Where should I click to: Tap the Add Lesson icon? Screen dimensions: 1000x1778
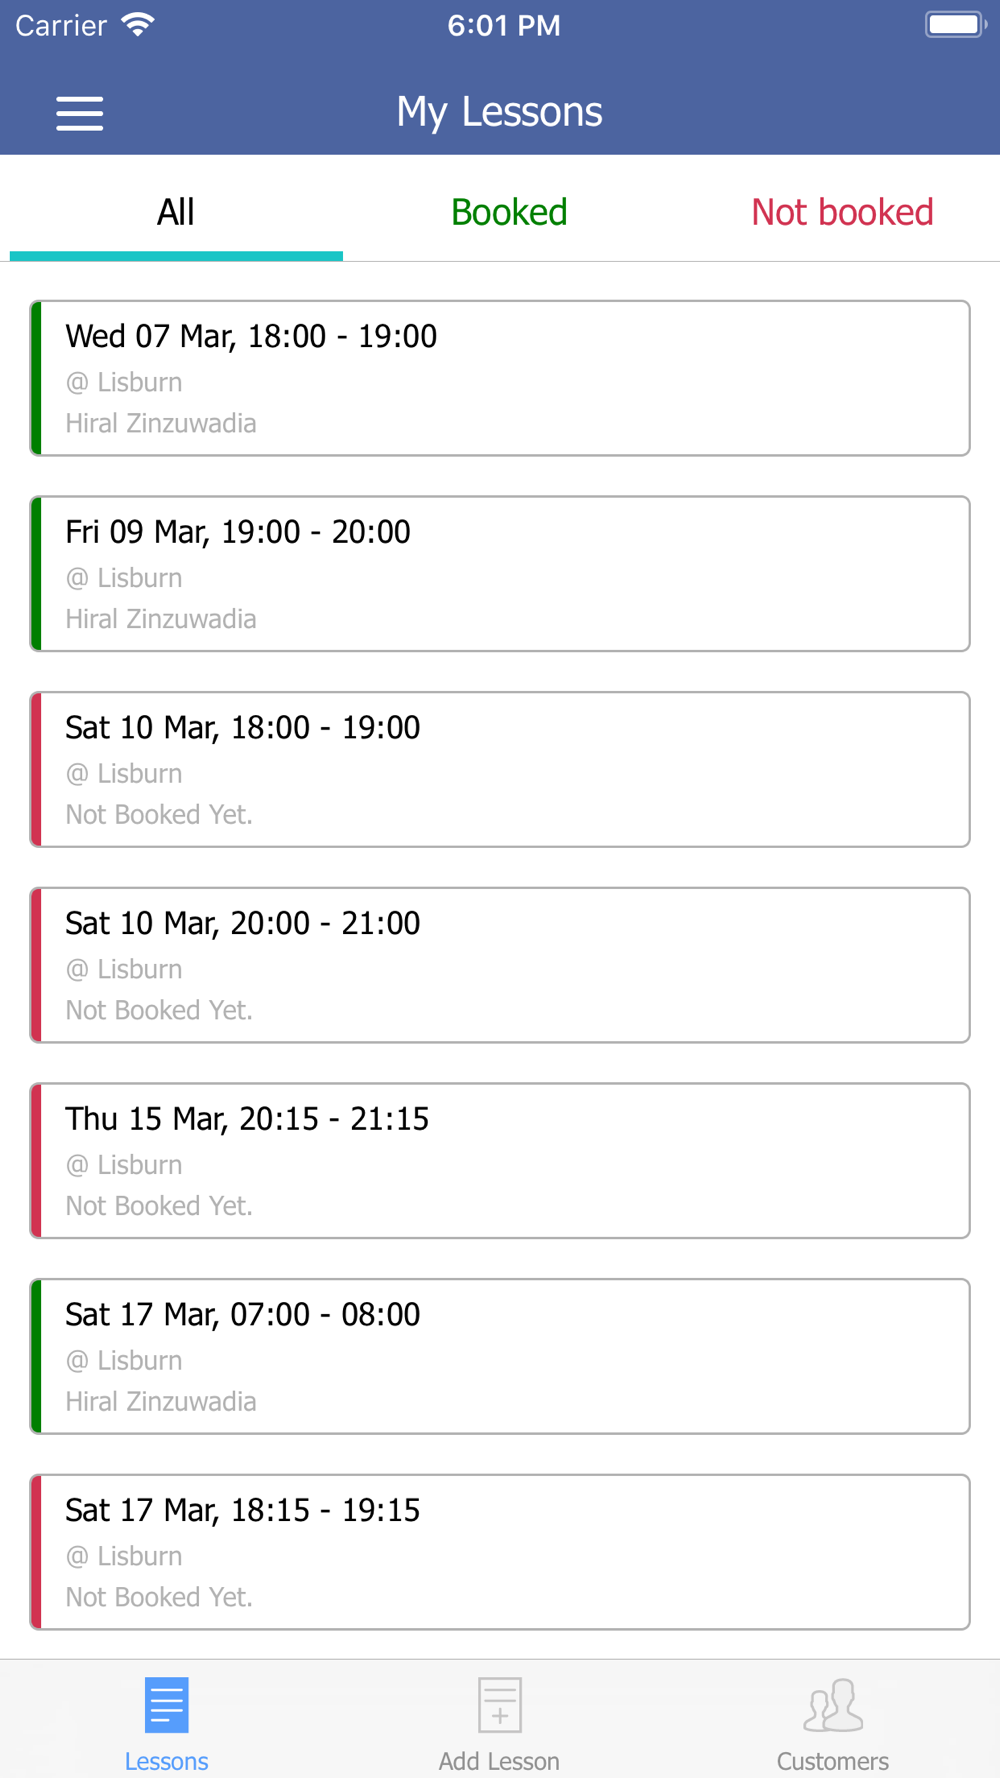pos(499,1704)
